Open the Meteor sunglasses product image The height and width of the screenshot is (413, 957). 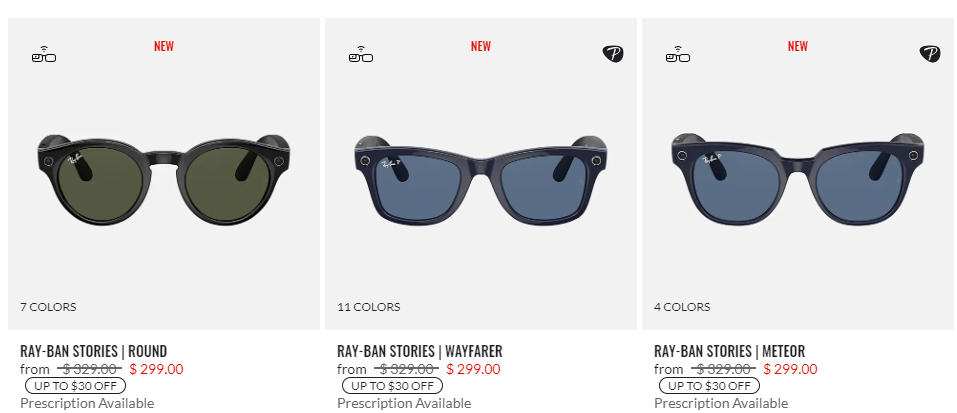click(x=797, y=179)
